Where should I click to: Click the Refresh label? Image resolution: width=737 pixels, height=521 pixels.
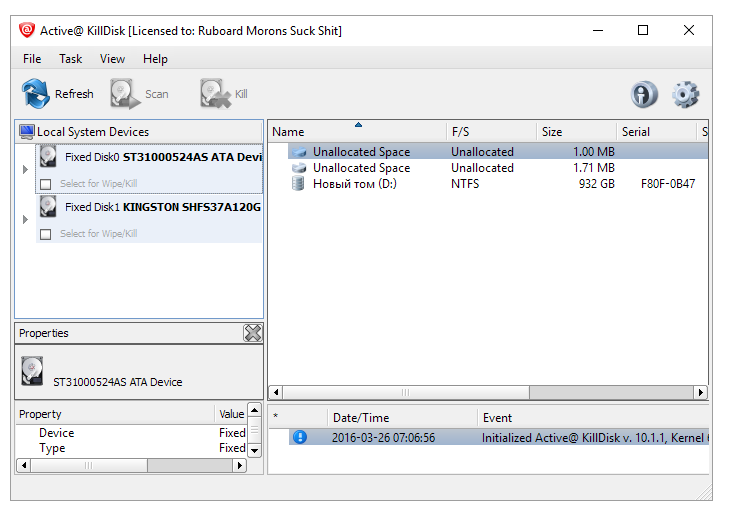pyautogui.click(x=74, y=94)
